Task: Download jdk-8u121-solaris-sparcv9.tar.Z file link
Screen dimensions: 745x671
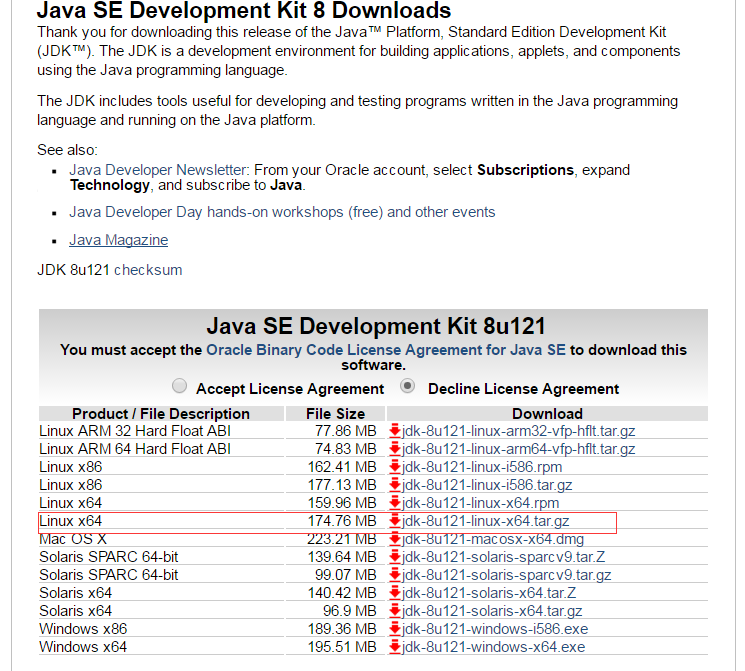Action: (504, 557)
